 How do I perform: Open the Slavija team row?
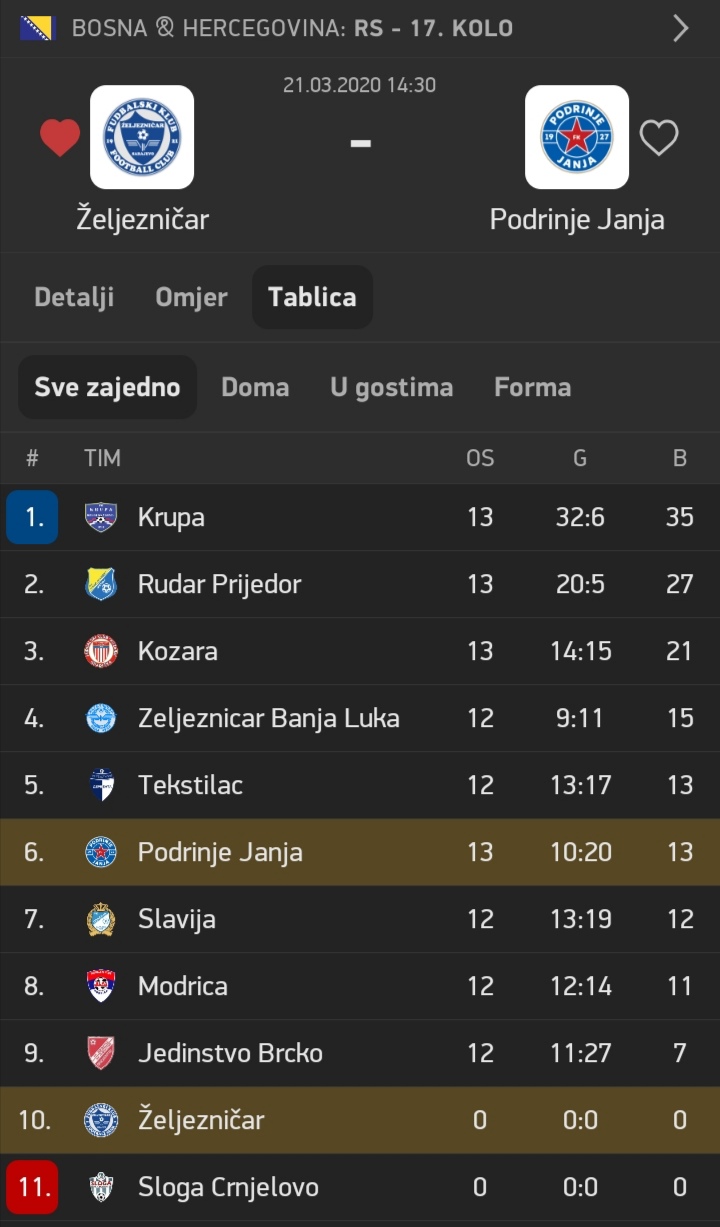360,919
